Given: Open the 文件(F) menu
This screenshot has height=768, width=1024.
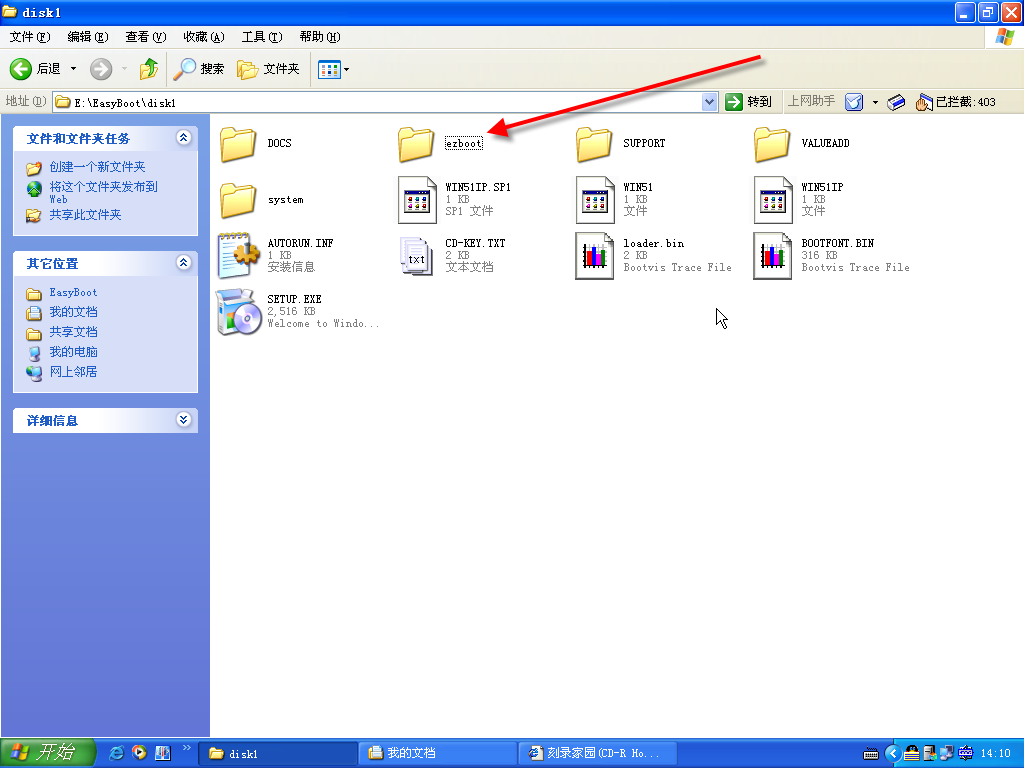Looking at the screenshot, I should tap(29, 37).
